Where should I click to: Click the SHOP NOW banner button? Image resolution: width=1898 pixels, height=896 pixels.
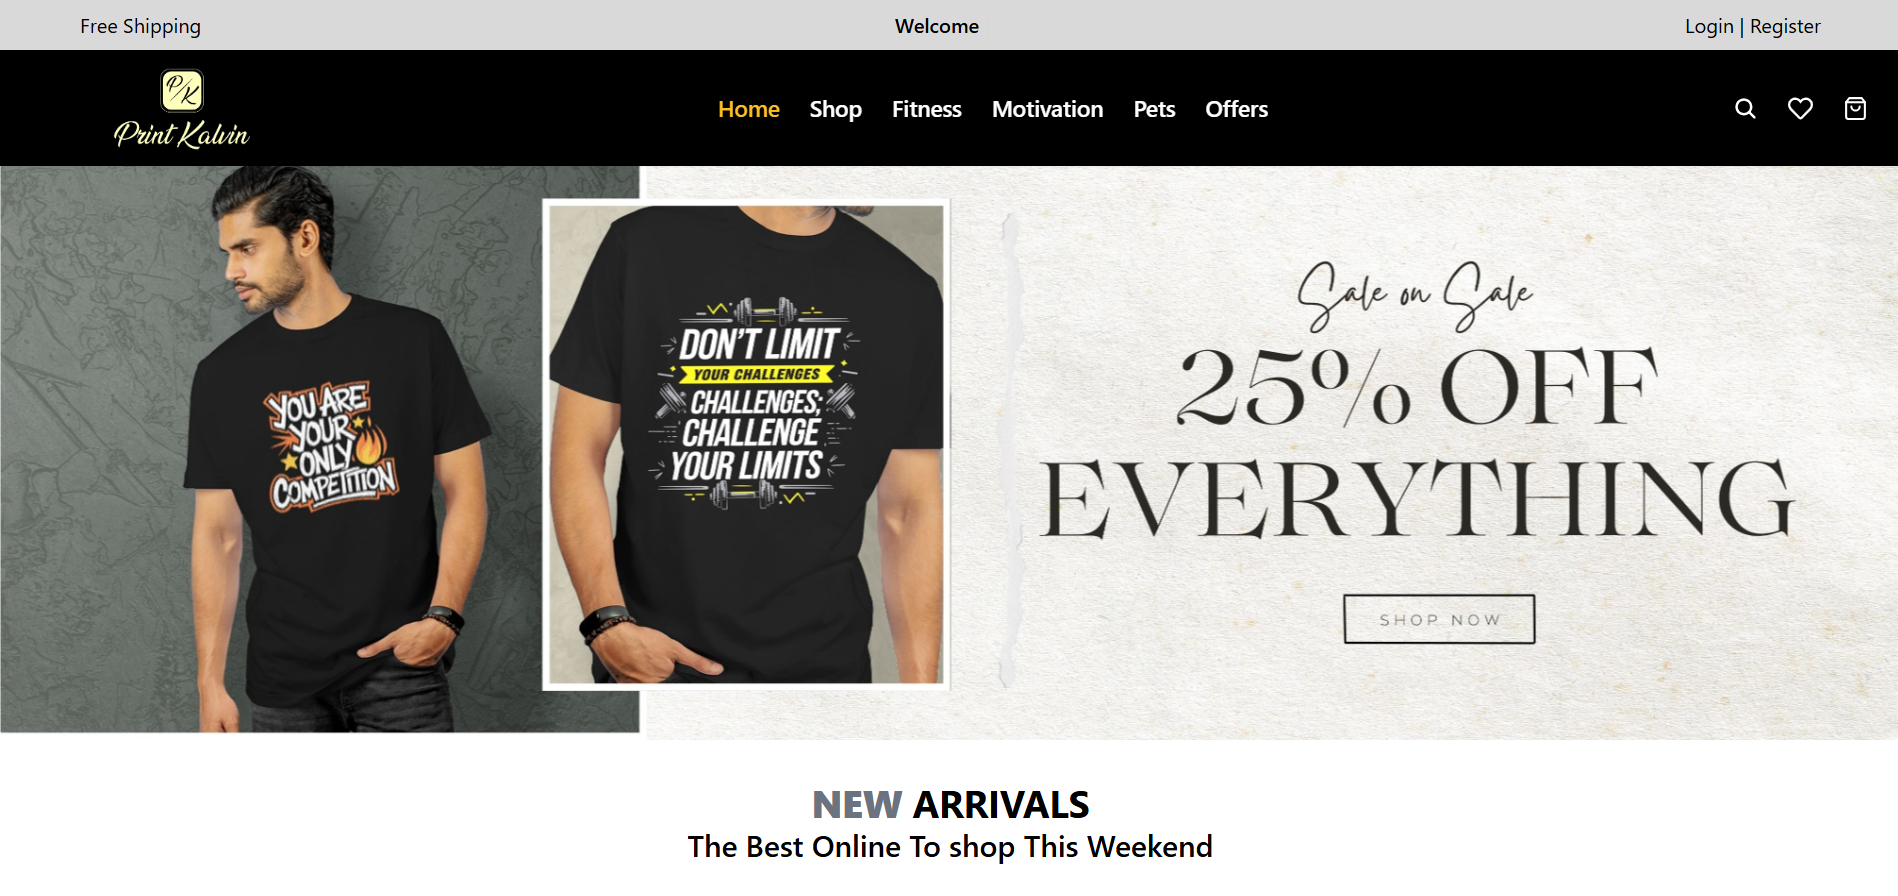point(1439,619)
